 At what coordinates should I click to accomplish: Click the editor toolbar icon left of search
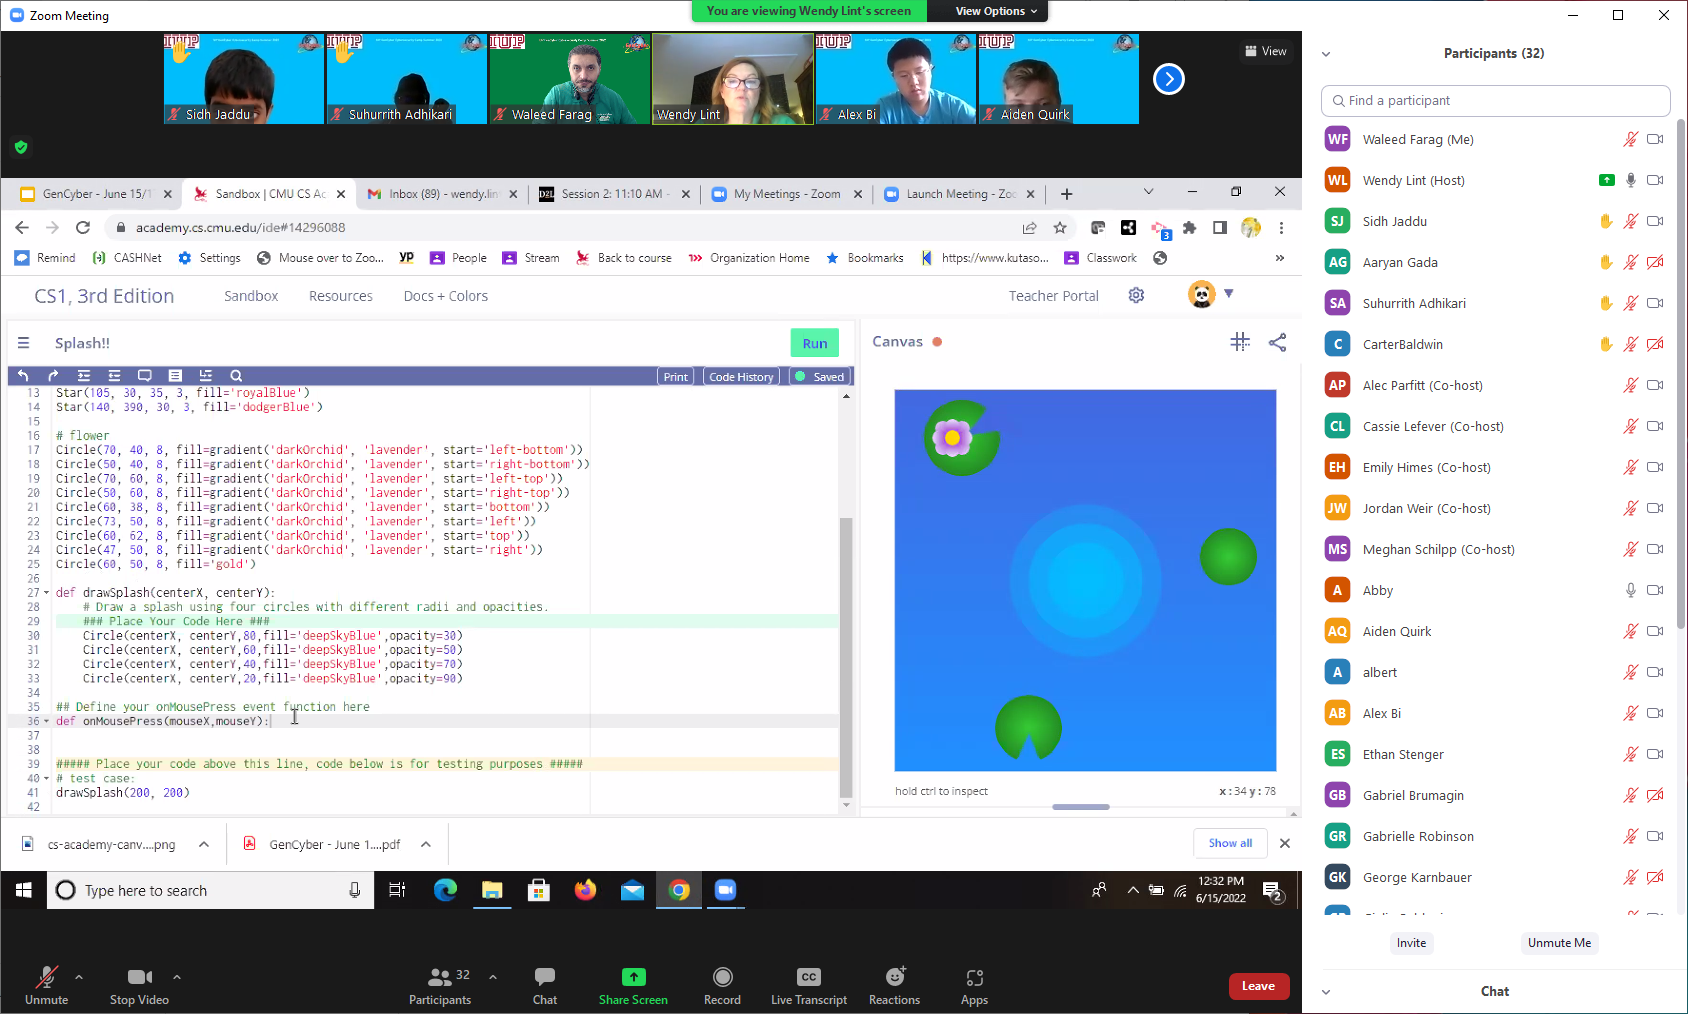205,376
